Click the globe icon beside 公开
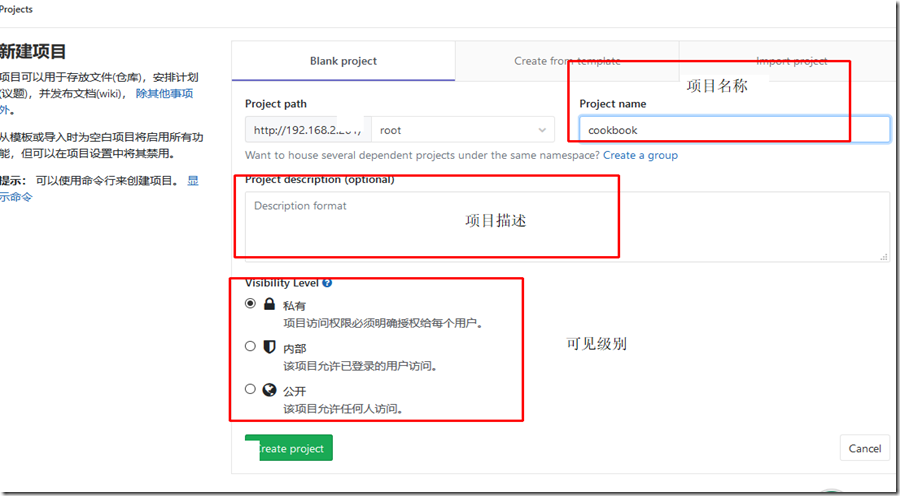900x496 pixels. click(x=269, y=390)
